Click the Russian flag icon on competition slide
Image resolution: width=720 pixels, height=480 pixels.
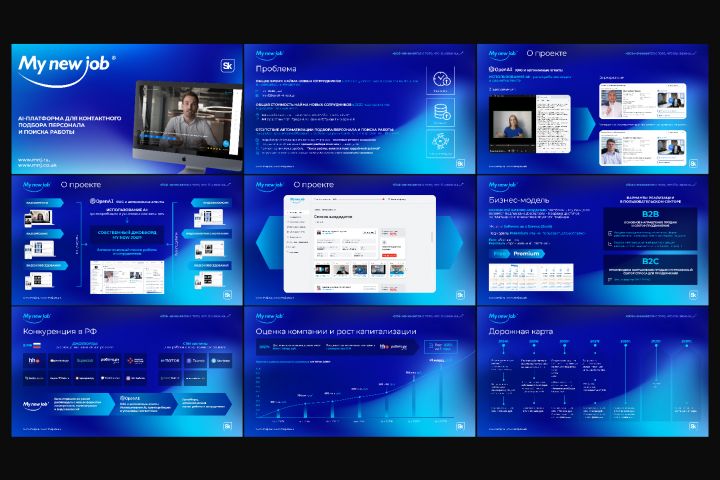coord(37,345)
